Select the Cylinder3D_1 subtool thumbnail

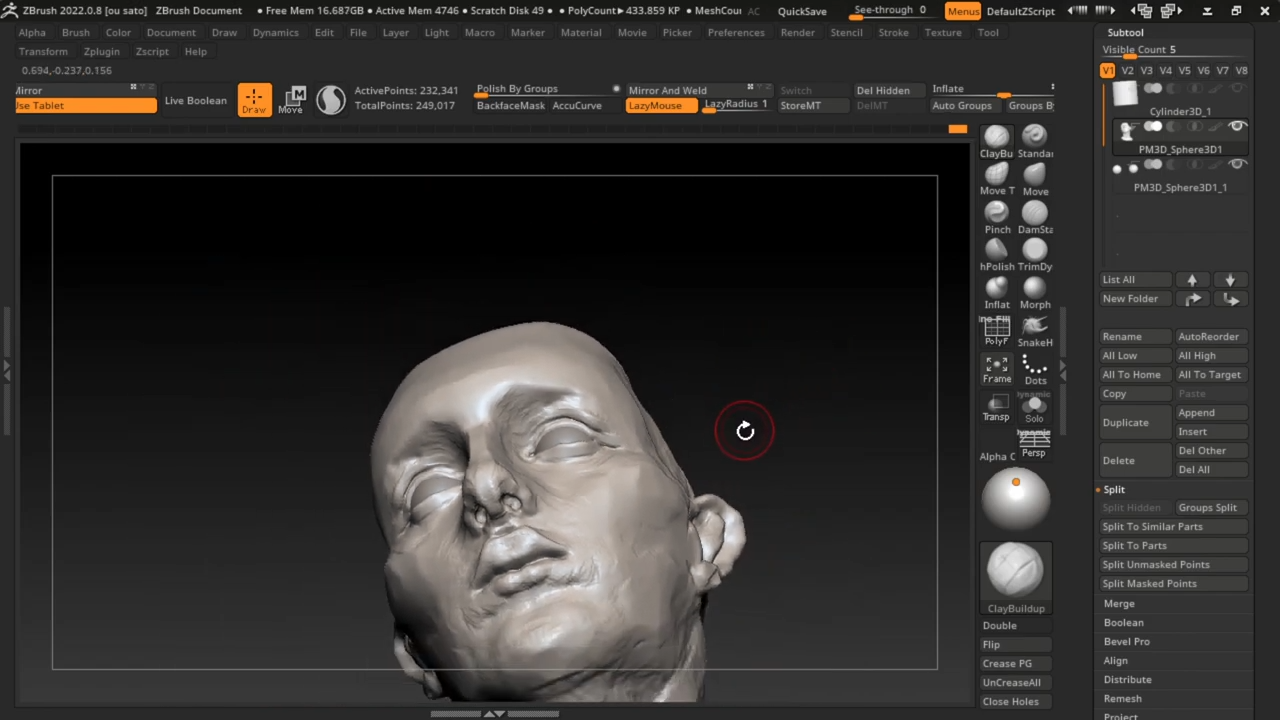pos(1126,94)
